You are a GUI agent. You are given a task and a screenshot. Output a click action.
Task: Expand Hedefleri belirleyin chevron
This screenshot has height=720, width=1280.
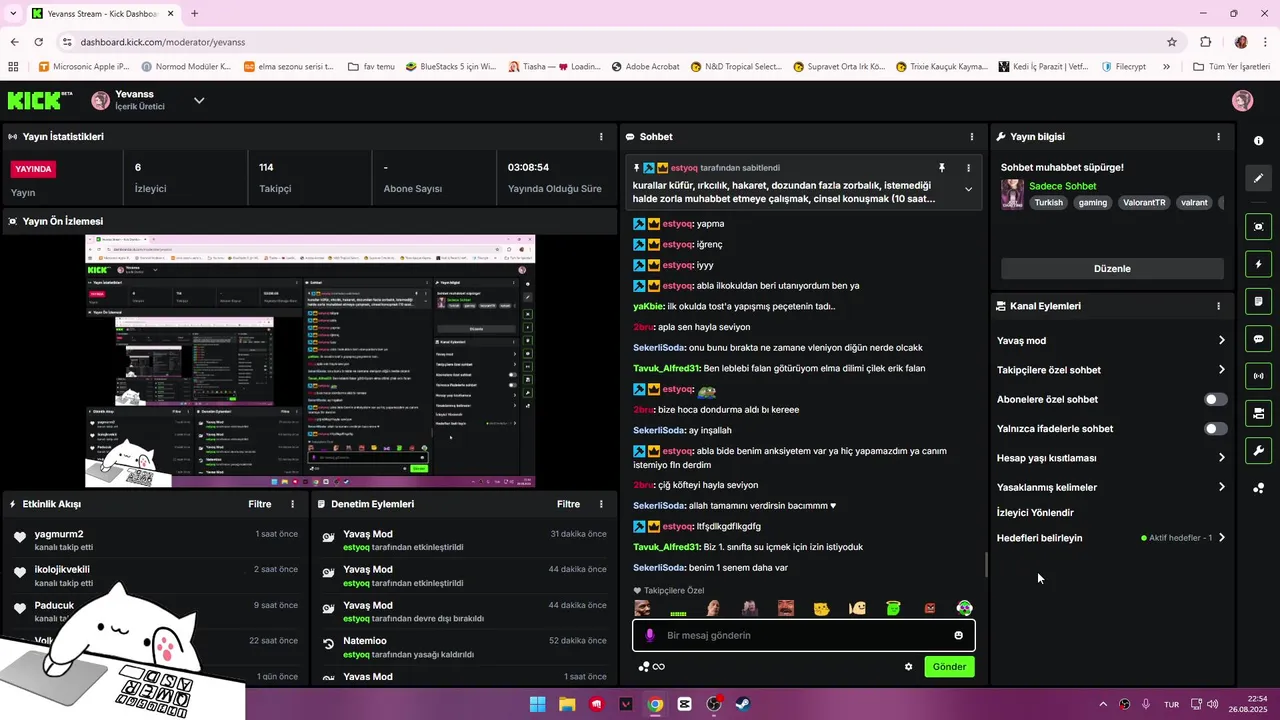coord(1221,538)
